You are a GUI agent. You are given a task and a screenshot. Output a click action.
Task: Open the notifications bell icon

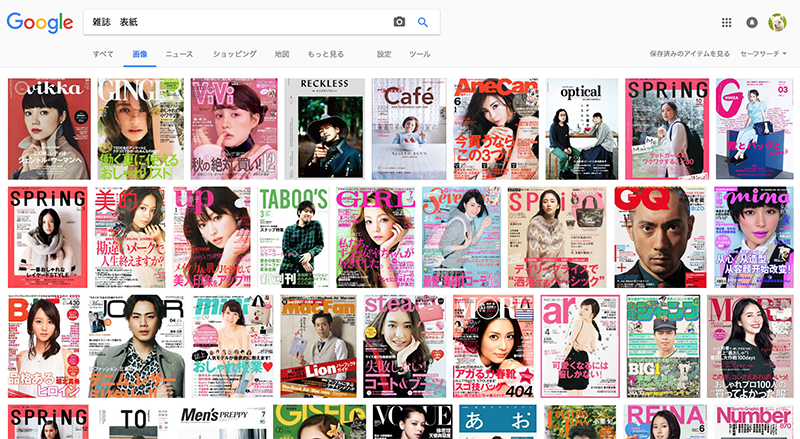tap(752, 22)
